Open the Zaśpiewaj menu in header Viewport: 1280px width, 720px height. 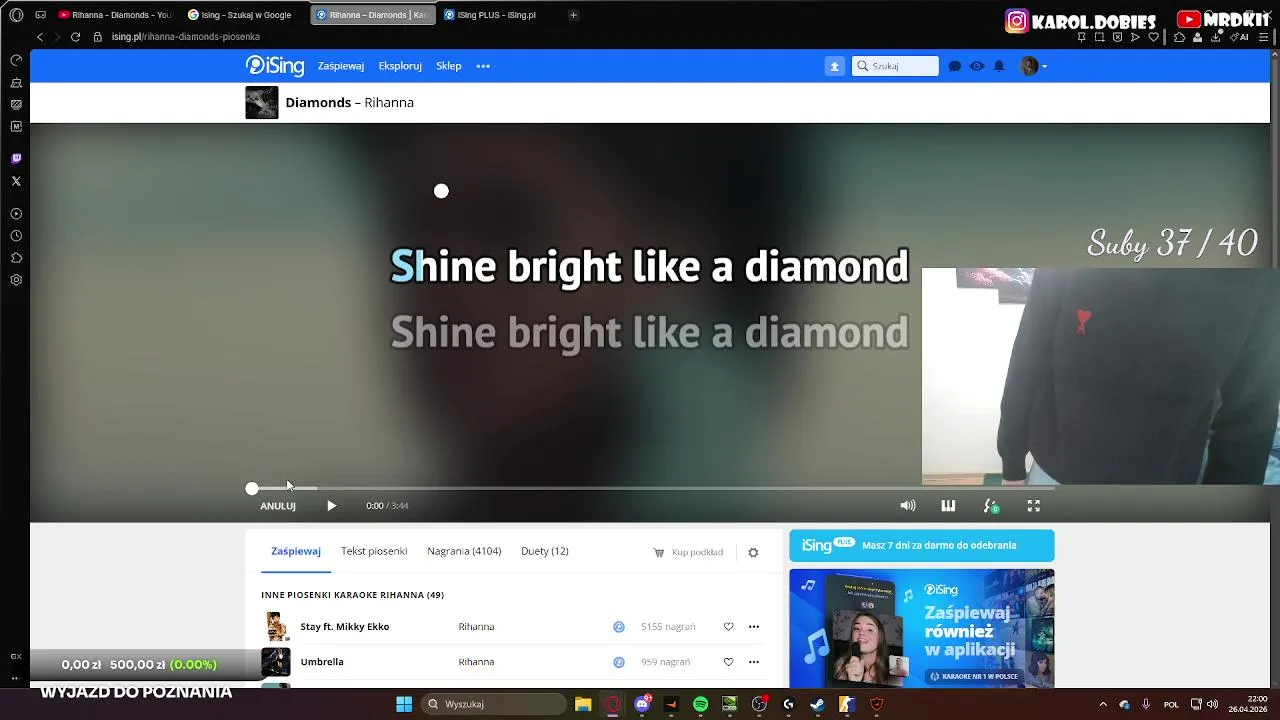[341, 66]
